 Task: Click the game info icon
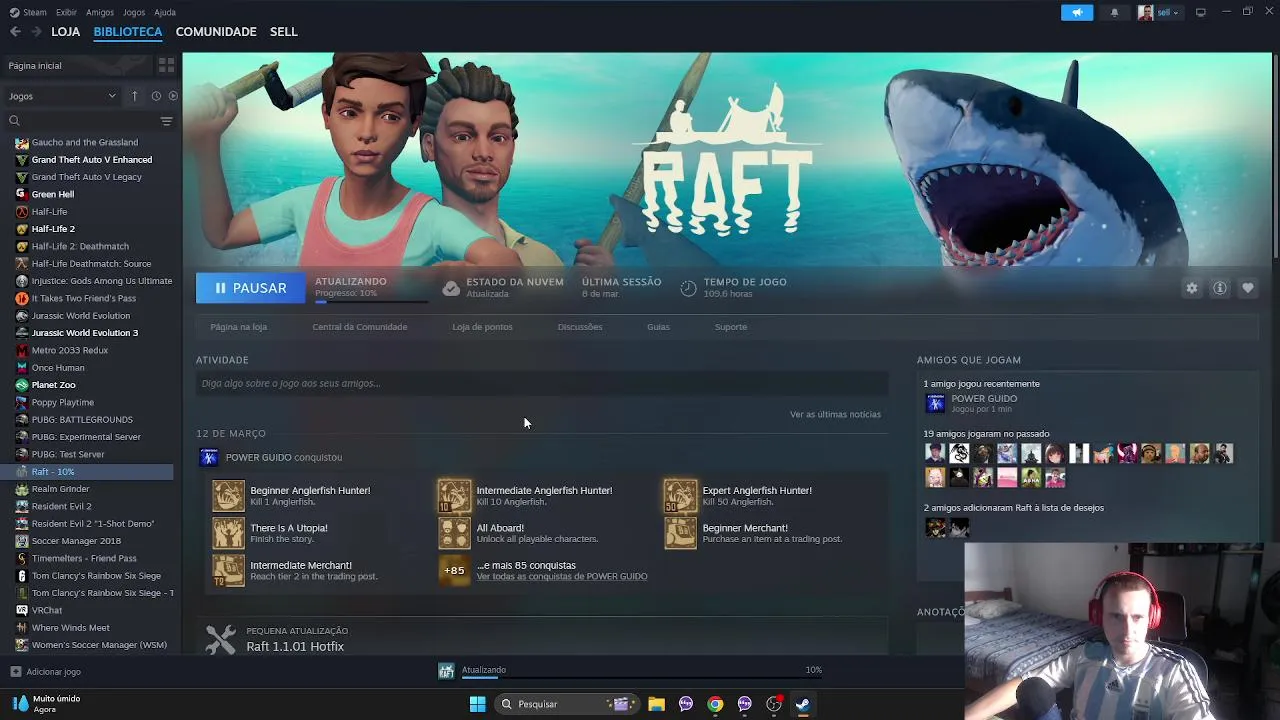pos(1220,288)
